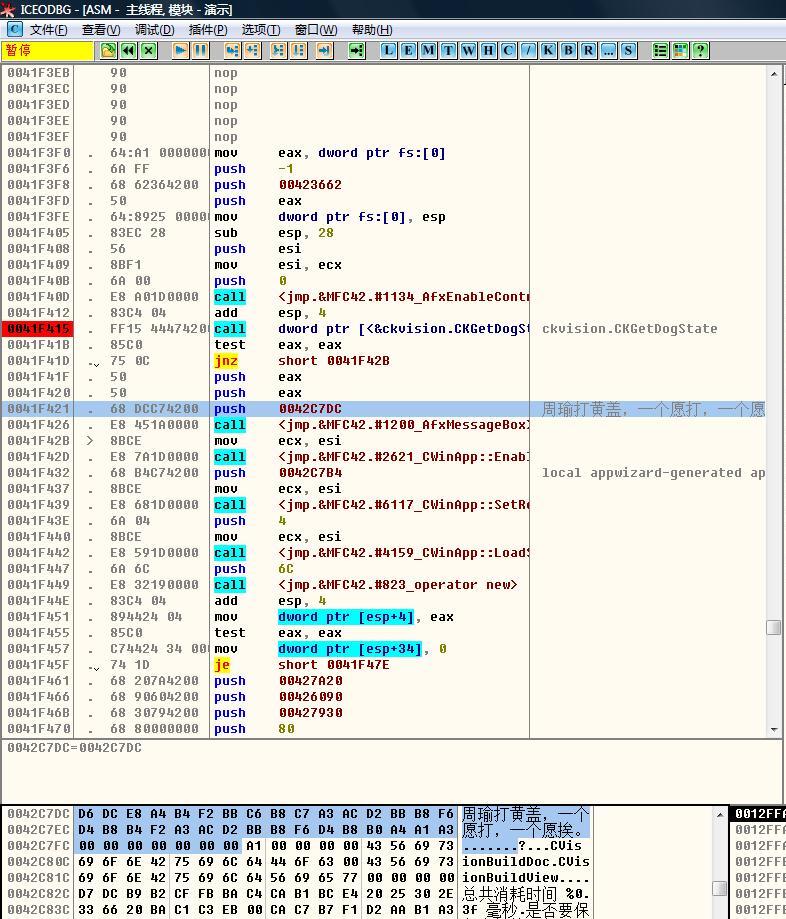Show Memory map with M button

(x=428, y=50)
